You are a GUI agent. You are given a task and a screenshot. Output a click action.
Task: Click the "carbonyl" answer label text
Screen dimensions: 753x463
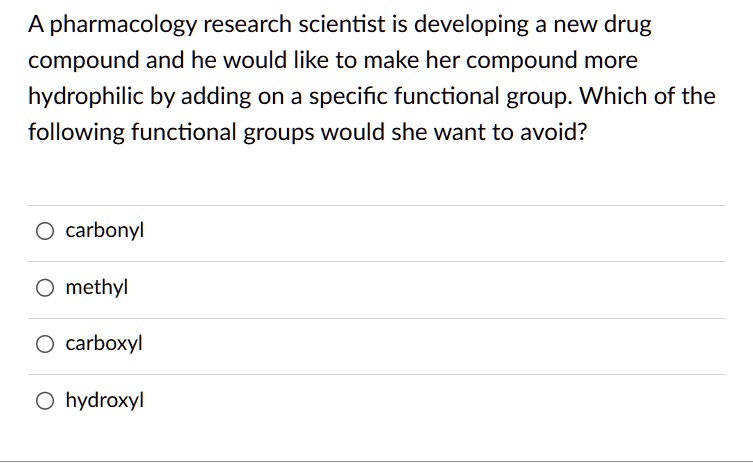(x=105, y=231)
